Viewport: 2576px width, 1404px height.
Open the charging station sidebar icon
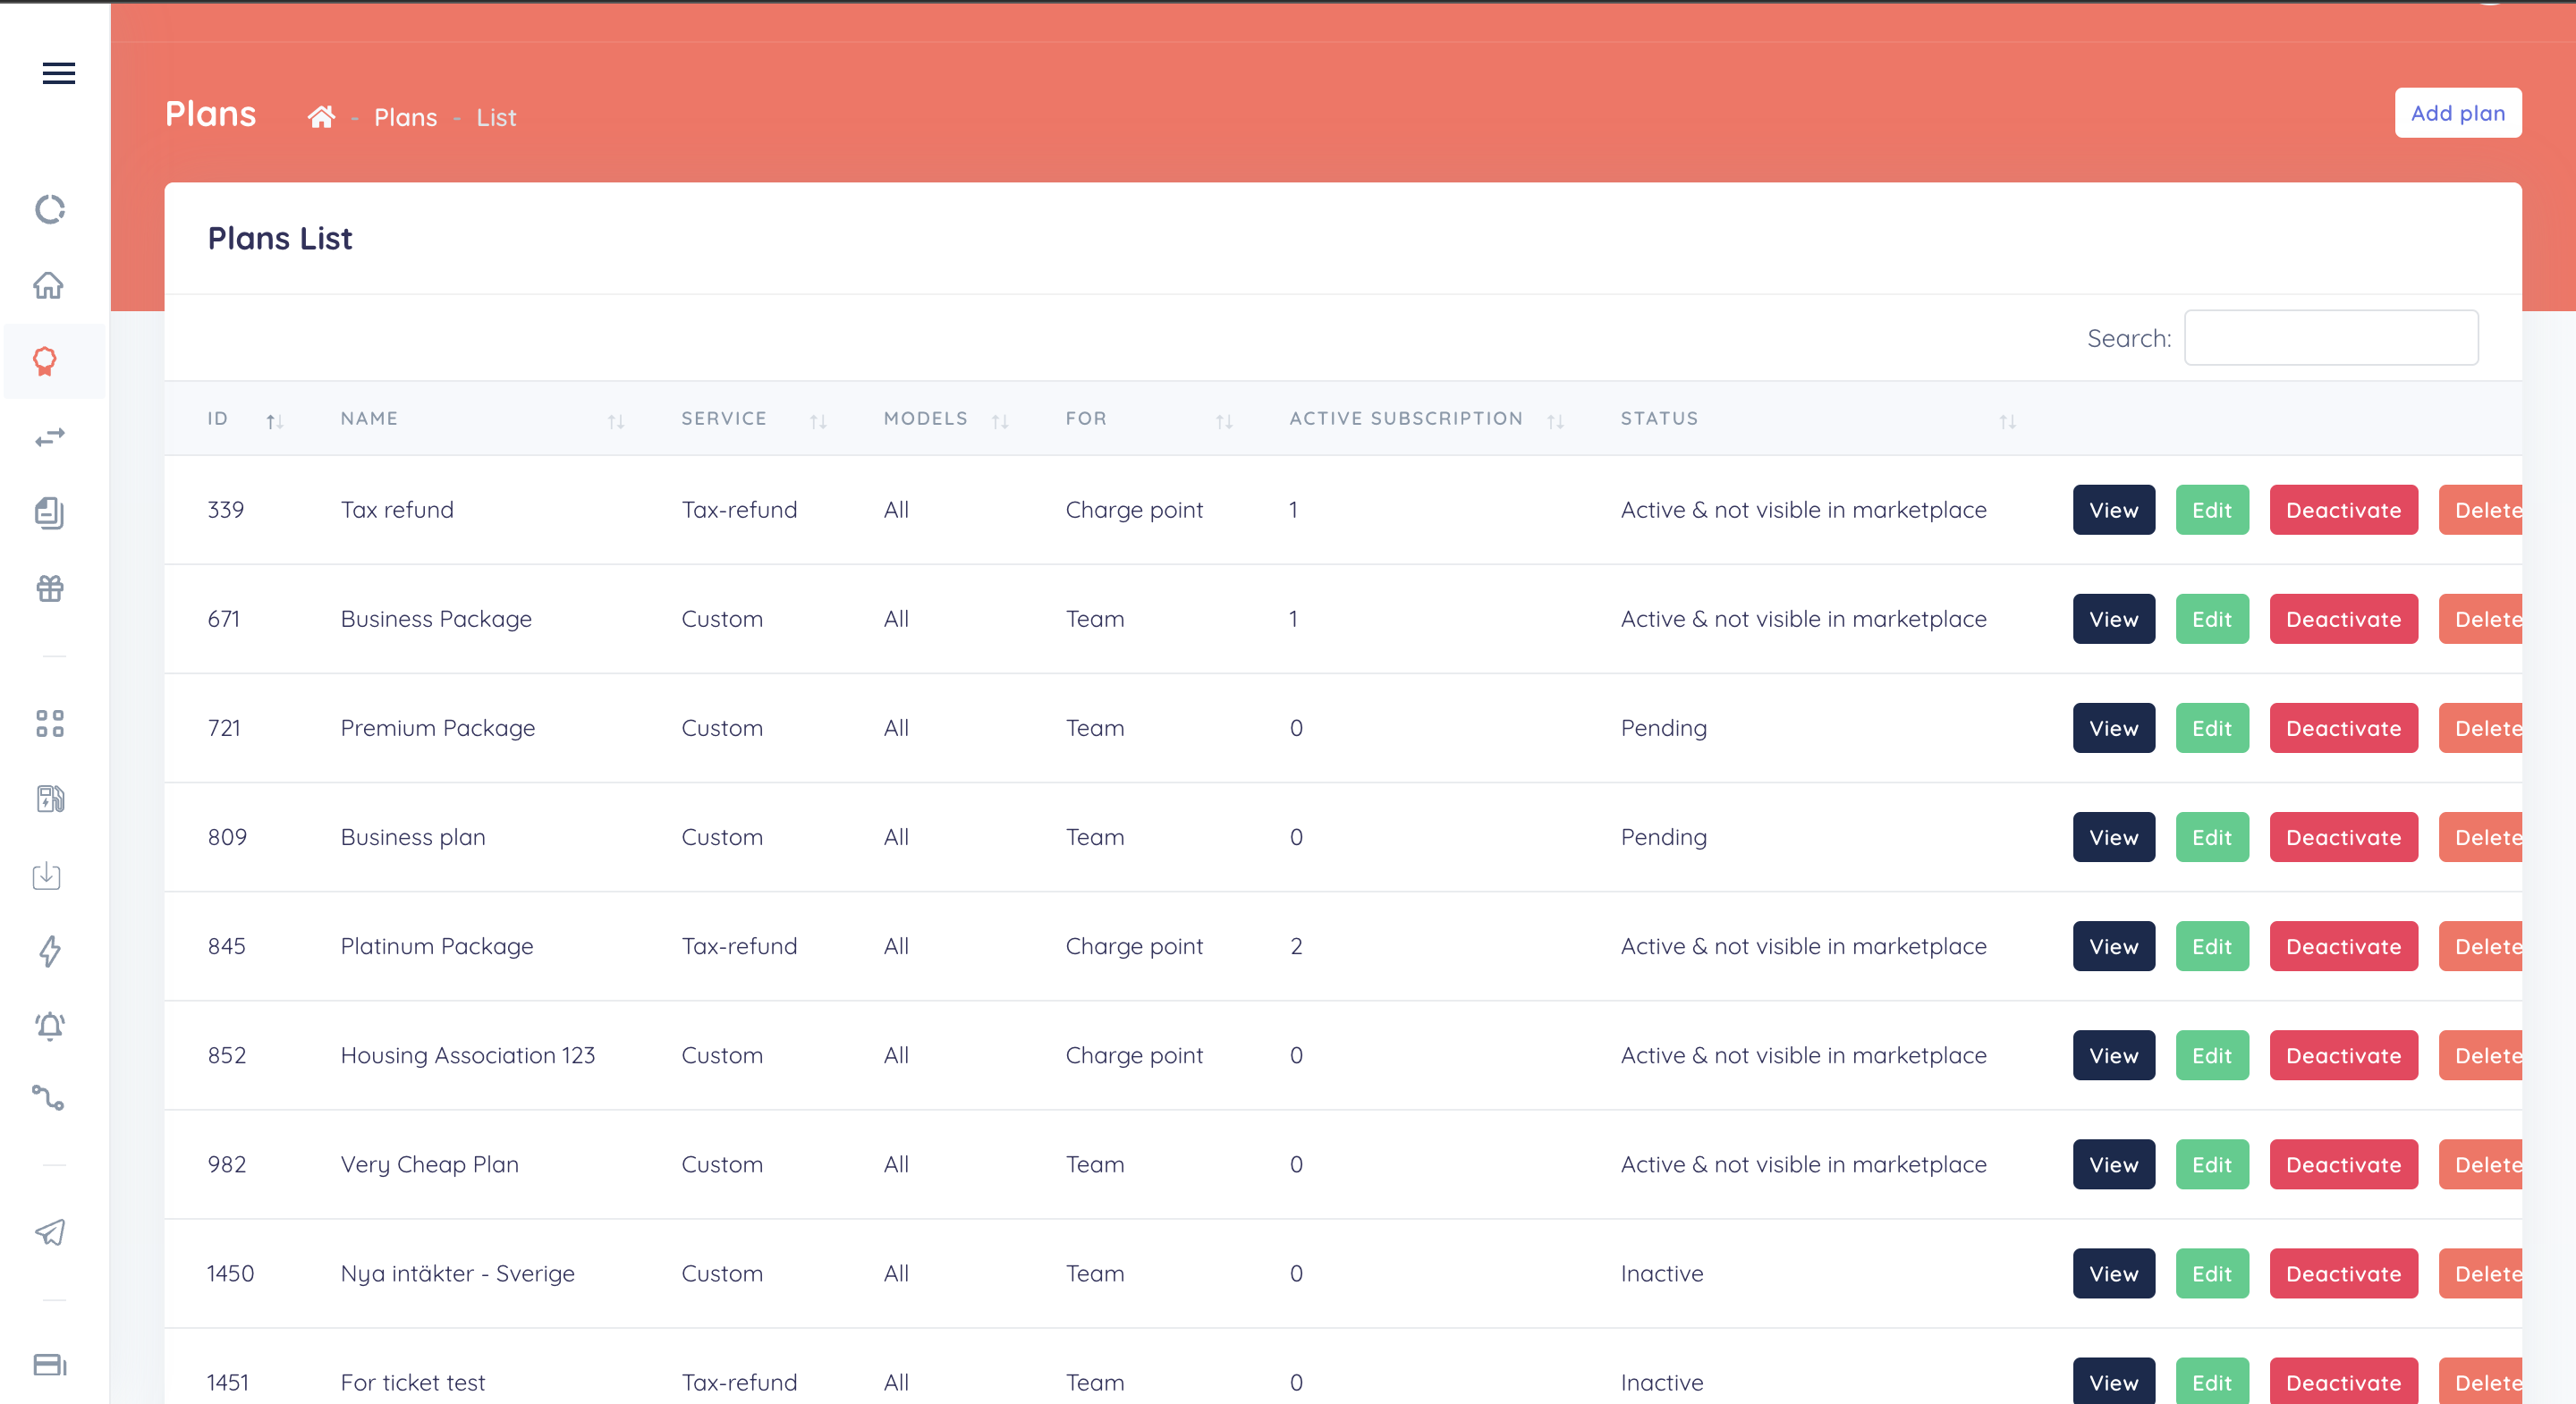point(49,799)
